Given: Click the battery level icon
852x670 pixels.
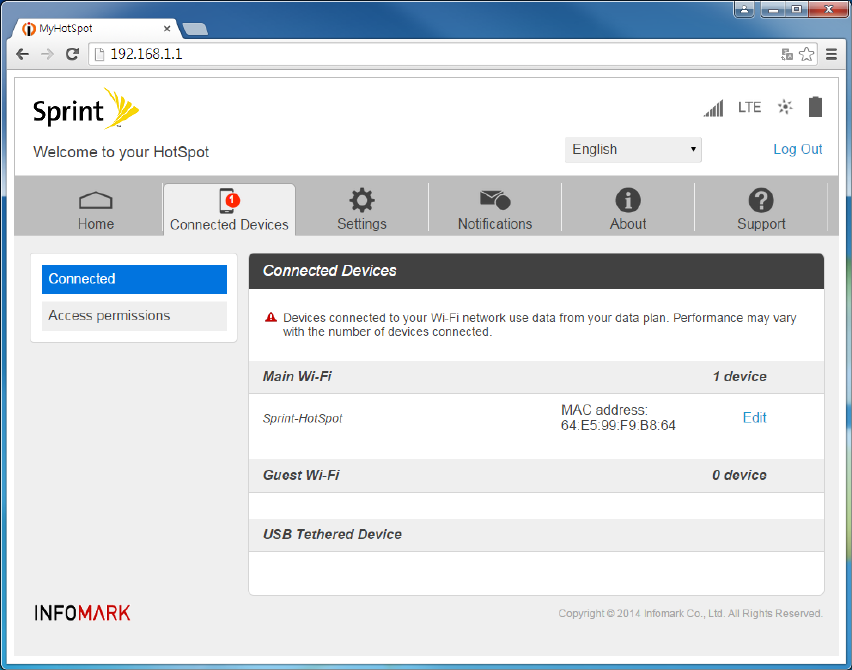Looking at the screenshot, I should coord(815,107).
